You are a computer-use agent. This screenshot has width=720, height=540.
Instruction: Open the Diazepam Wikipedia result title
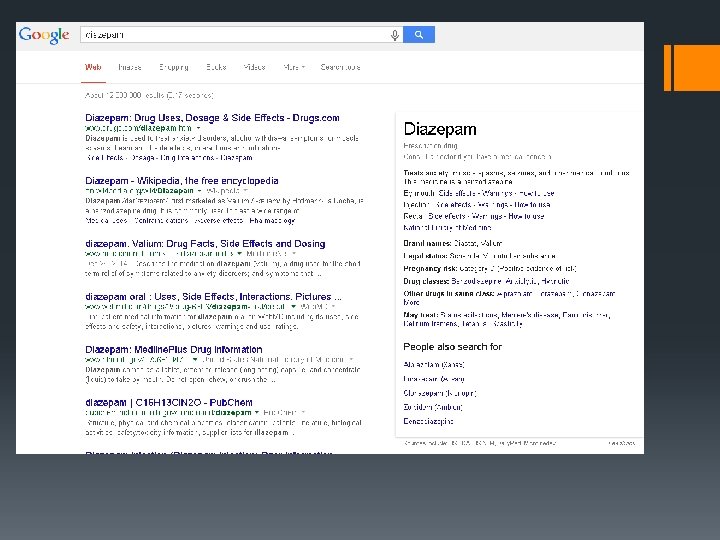tap(181, 180)
